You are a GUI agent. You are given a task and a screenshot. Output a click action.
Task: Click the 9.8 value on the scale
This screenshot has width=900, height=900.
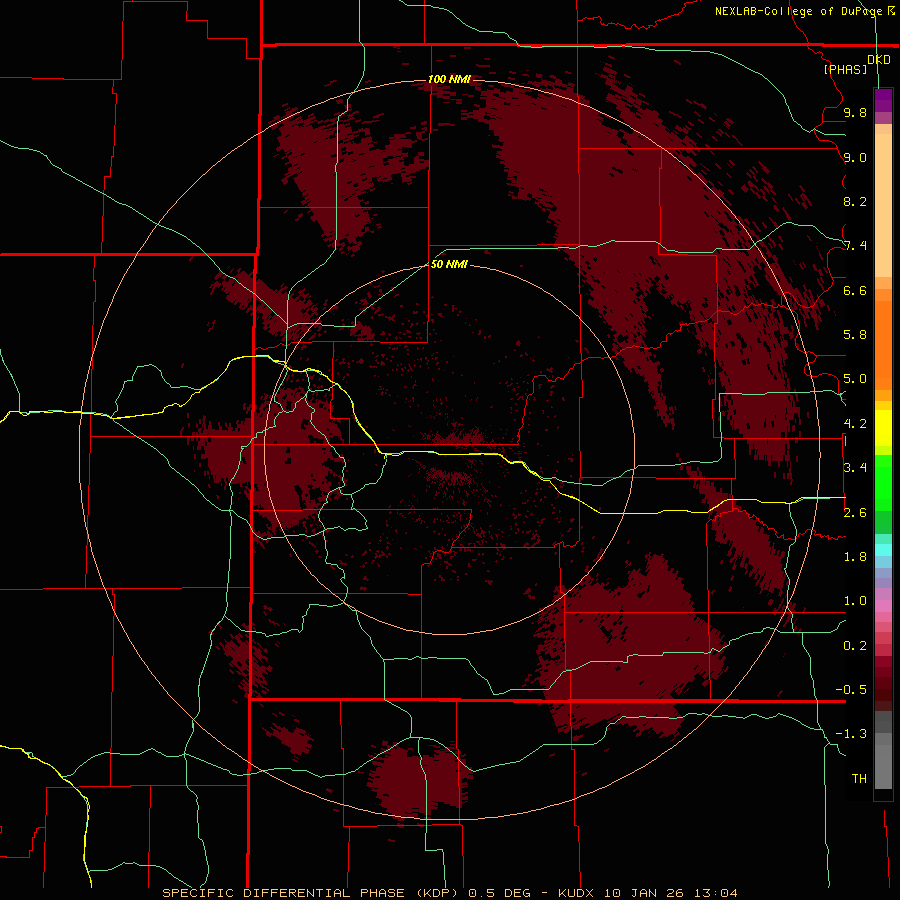point(855,112)
